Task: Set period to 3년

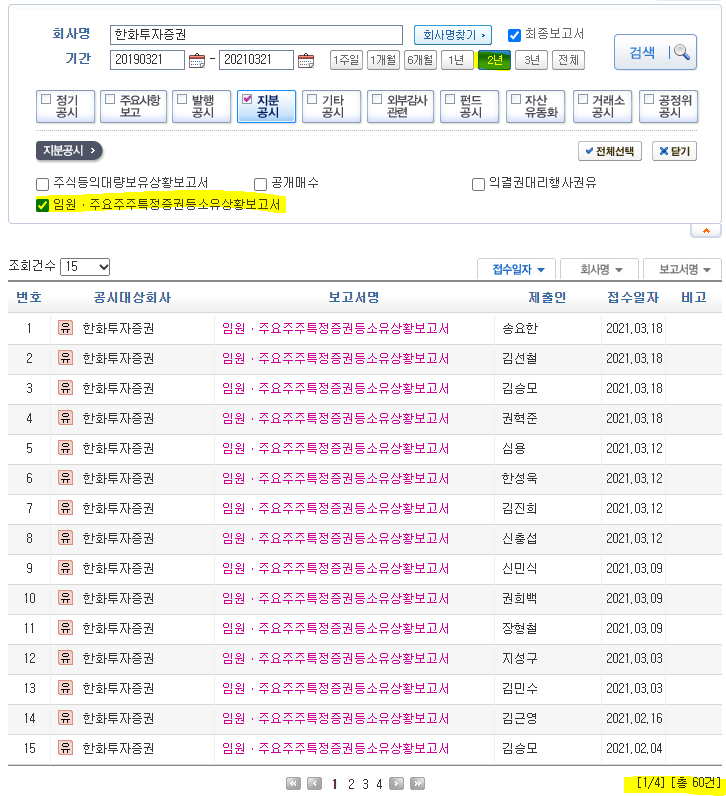Action: click(532, 60)
